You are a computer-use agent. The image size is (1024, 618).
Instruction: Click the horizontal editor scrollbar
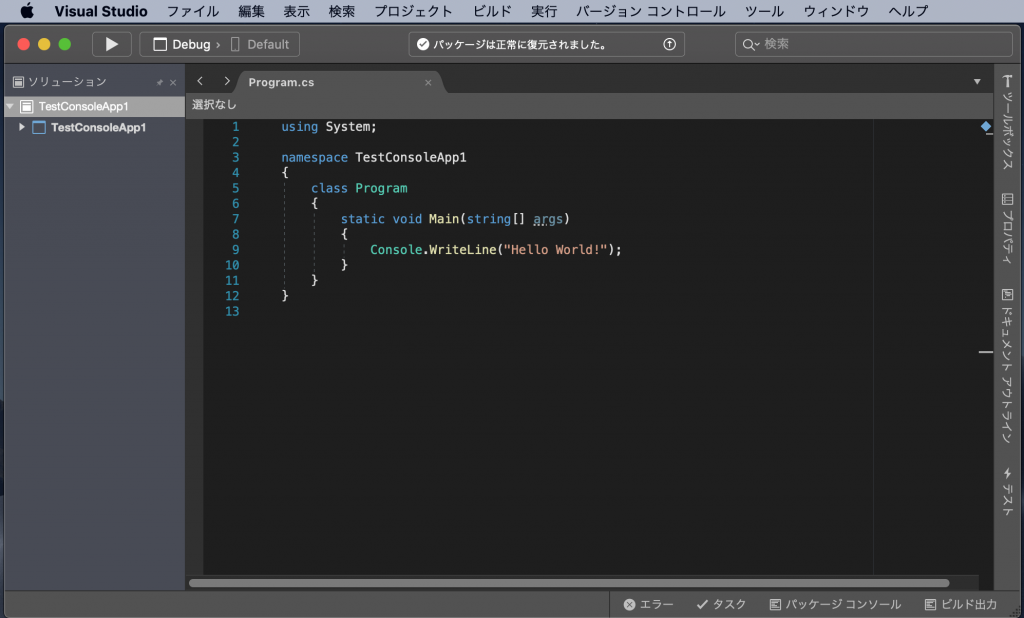pyautogui.click(x=569, y=583)
